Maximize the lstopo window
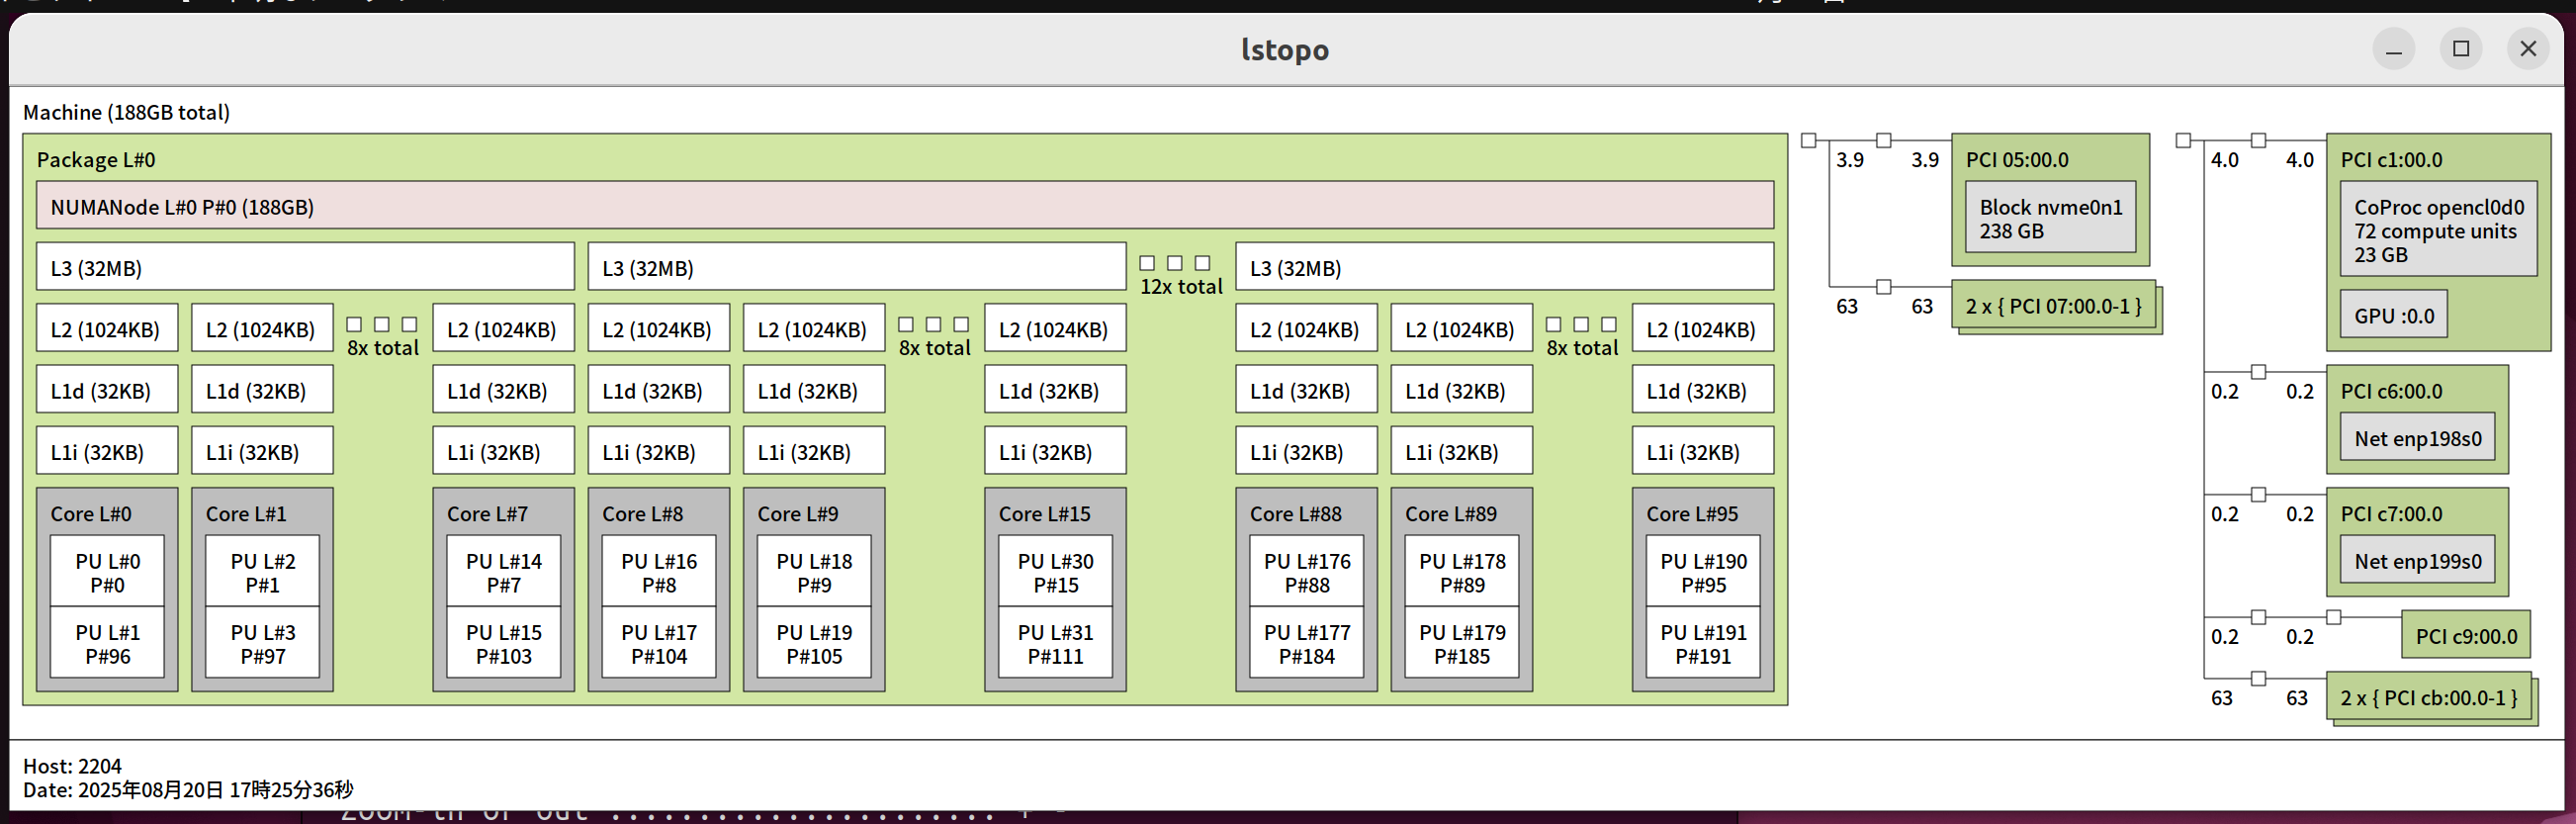Viewport: 2576px width, 824px height. point(2460,49)
